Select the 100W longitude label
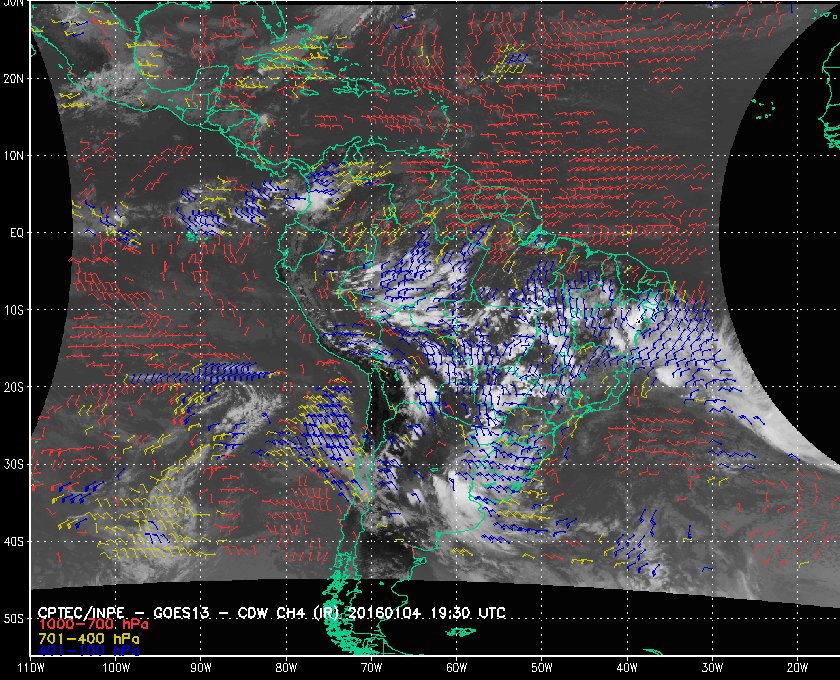Screen dimensions: 840x680 pos(116,668)
